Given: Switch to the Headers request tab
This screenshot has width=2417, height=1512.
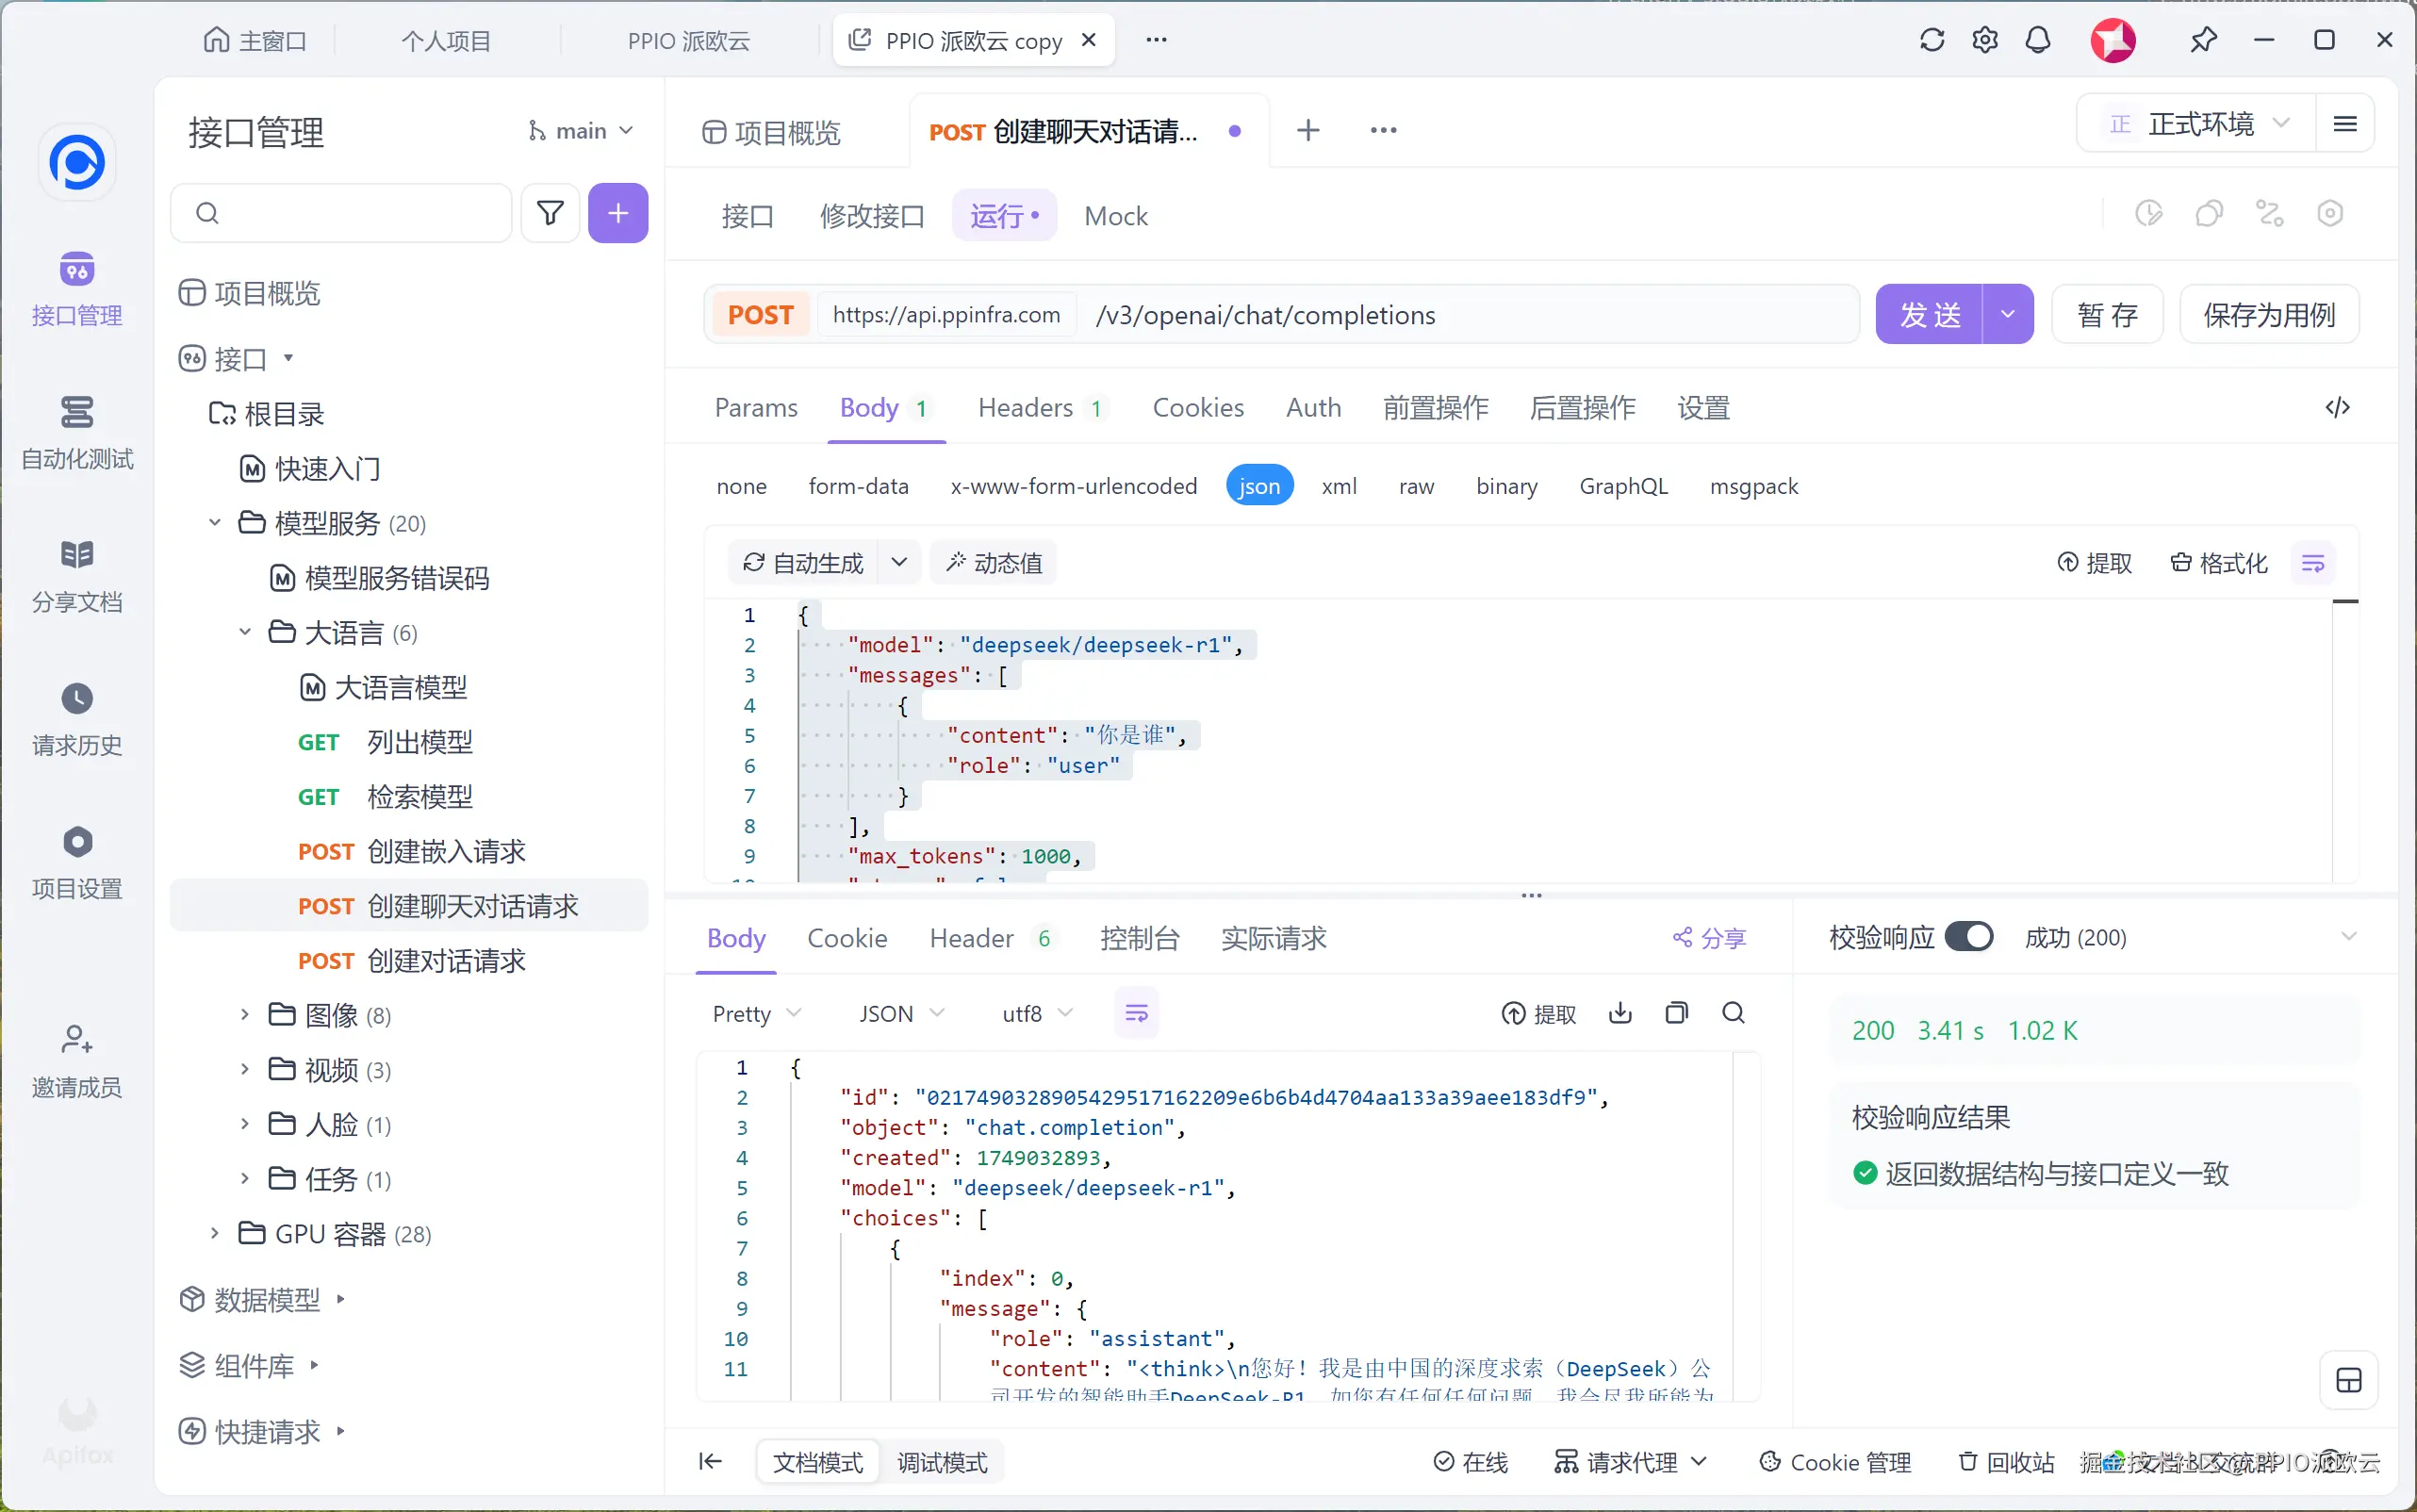Looking at the screenshot, I should tap(1025, 408).
